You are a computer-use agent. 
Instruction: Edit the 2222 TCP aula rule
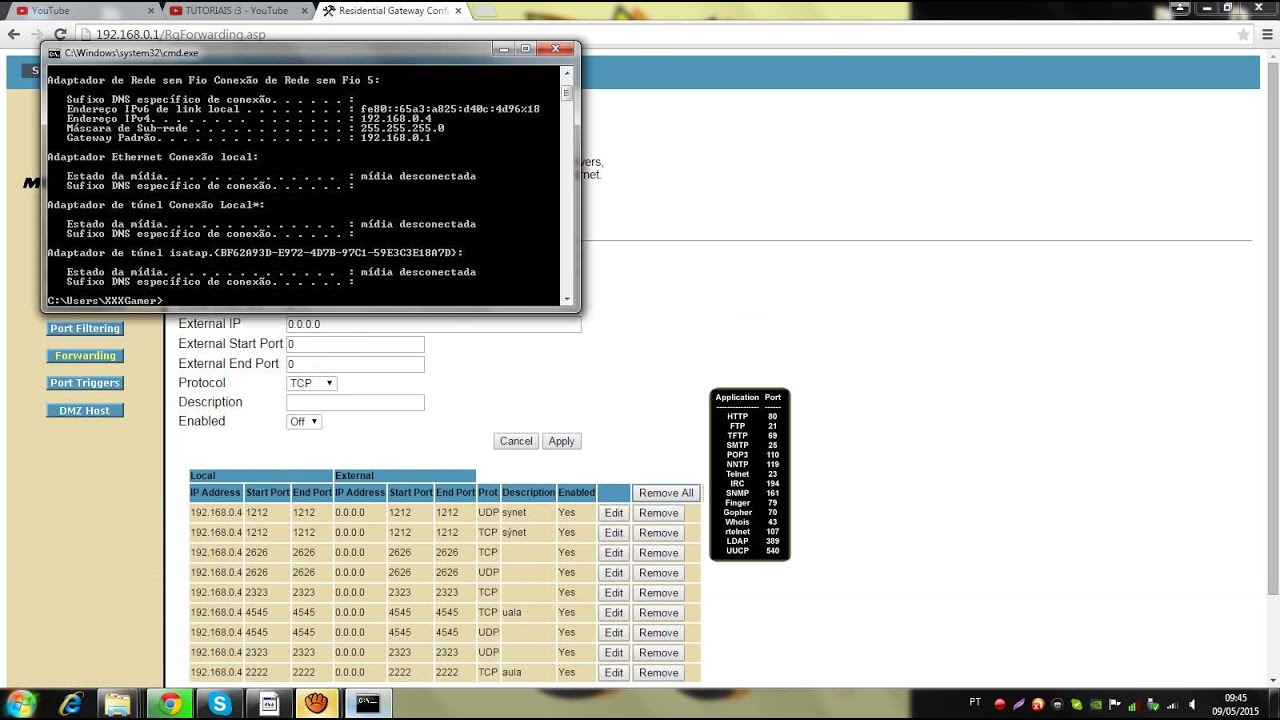tap(614, 673)
